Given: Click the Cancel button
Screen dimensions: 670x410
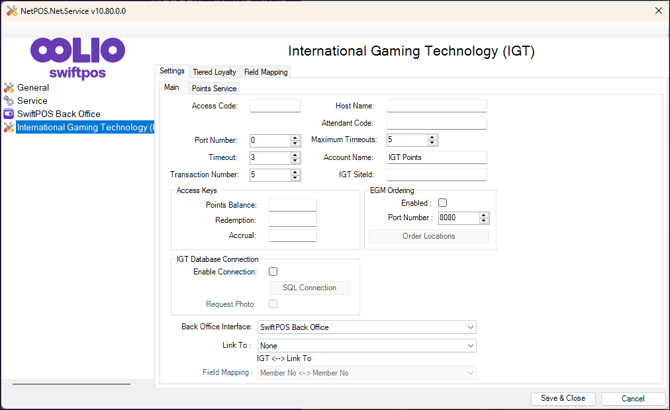Looking at the screenshot, I should (x=633, y=399).
